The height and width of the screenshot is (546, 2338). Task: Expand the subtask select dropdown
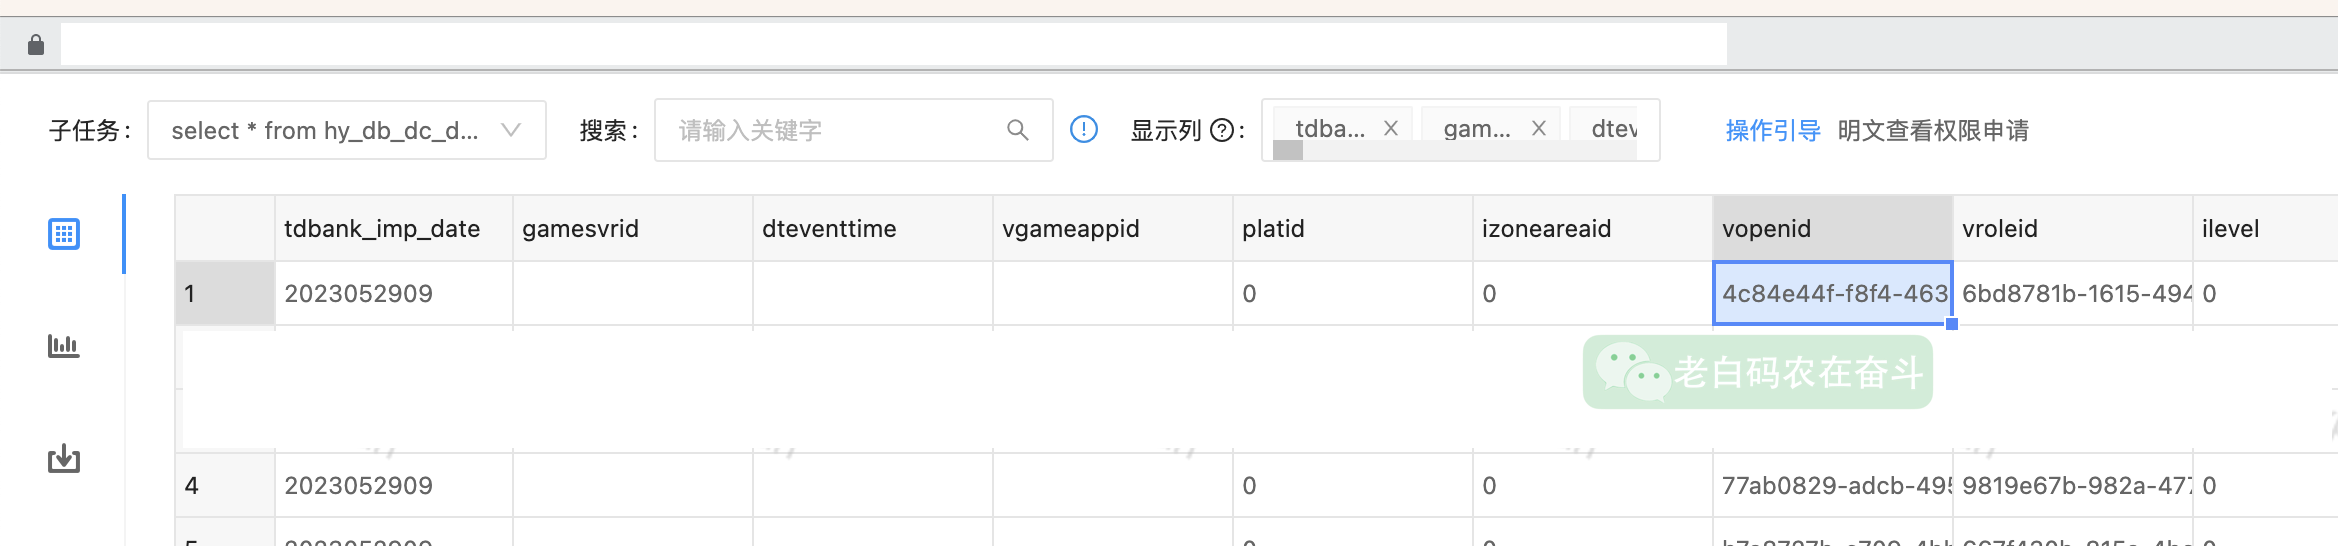tap(347, 130)
